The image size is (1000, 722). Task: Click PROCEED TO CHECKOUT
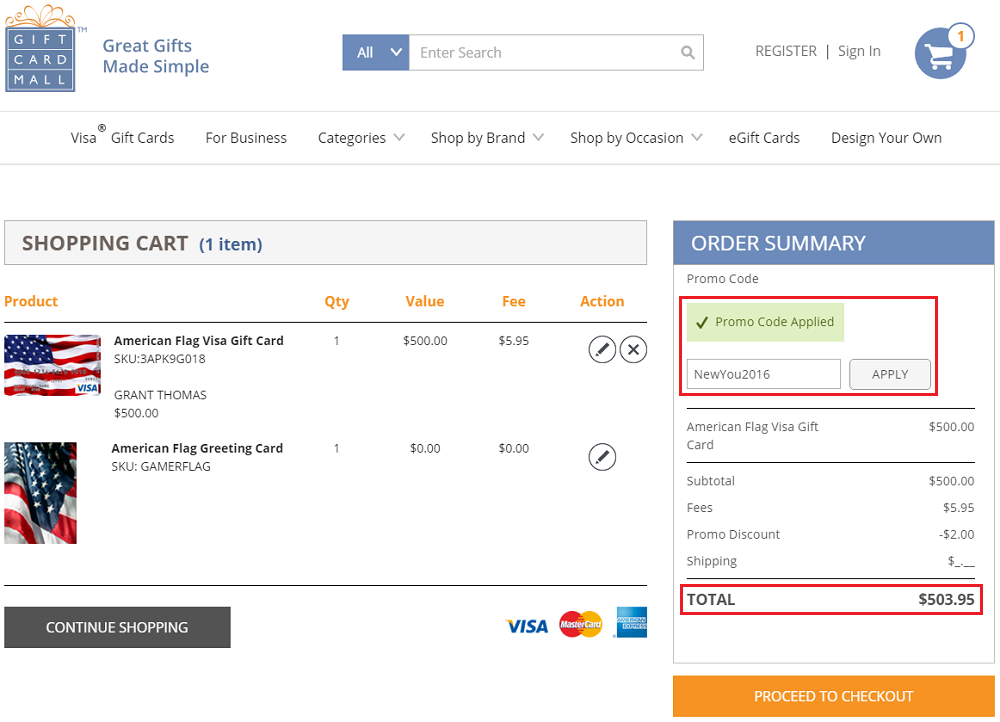point(834,696)
